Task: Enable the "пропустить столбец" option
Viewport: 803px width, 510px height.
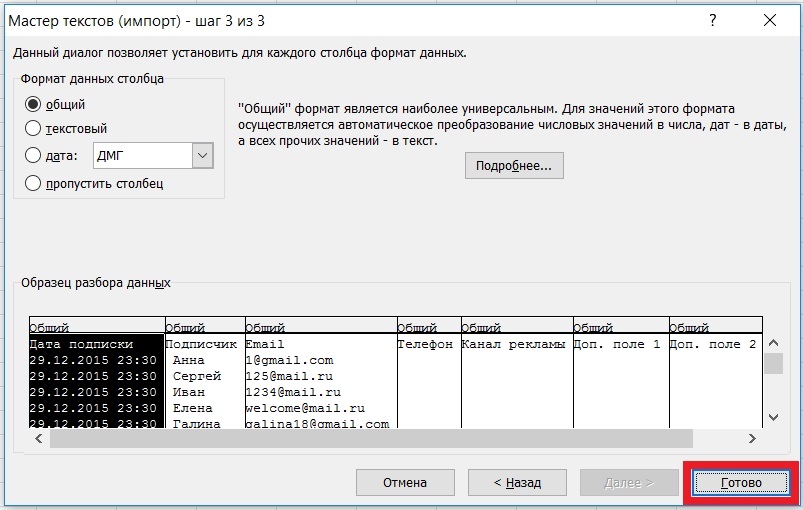Action: [33, 183]
